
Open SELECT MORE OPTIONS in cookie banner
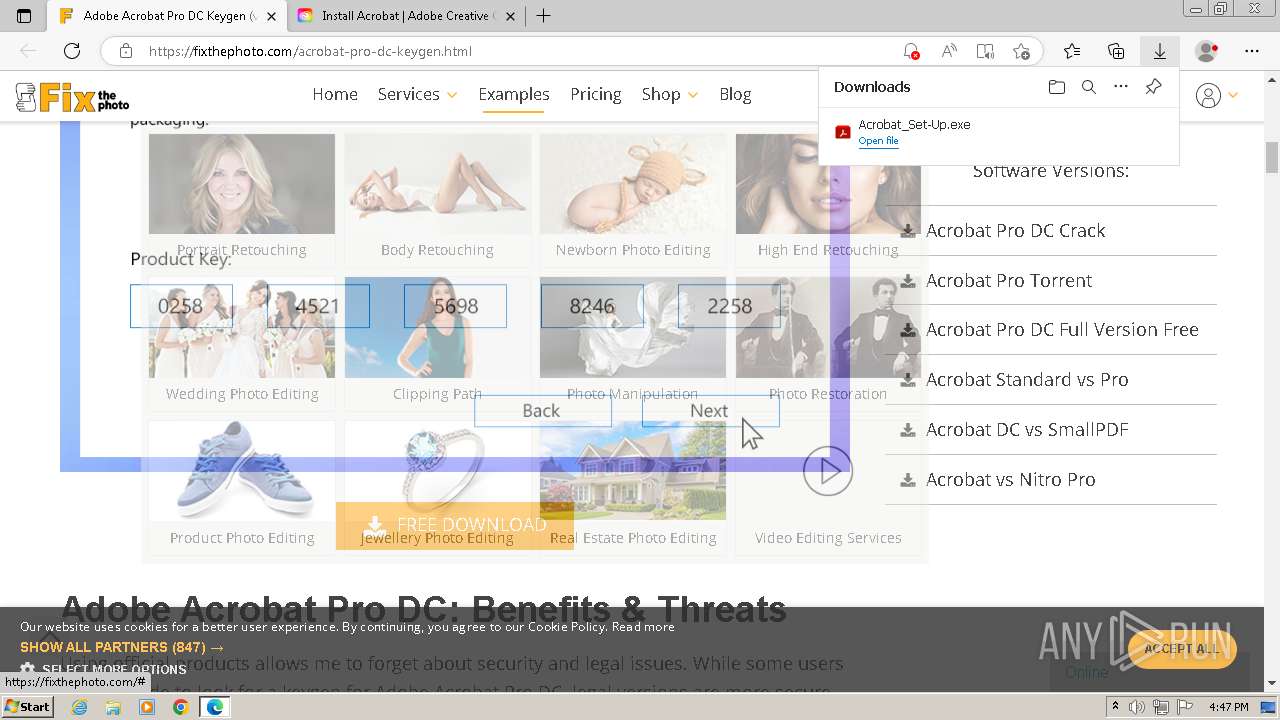pyautogui.click(x=103, y=669)
